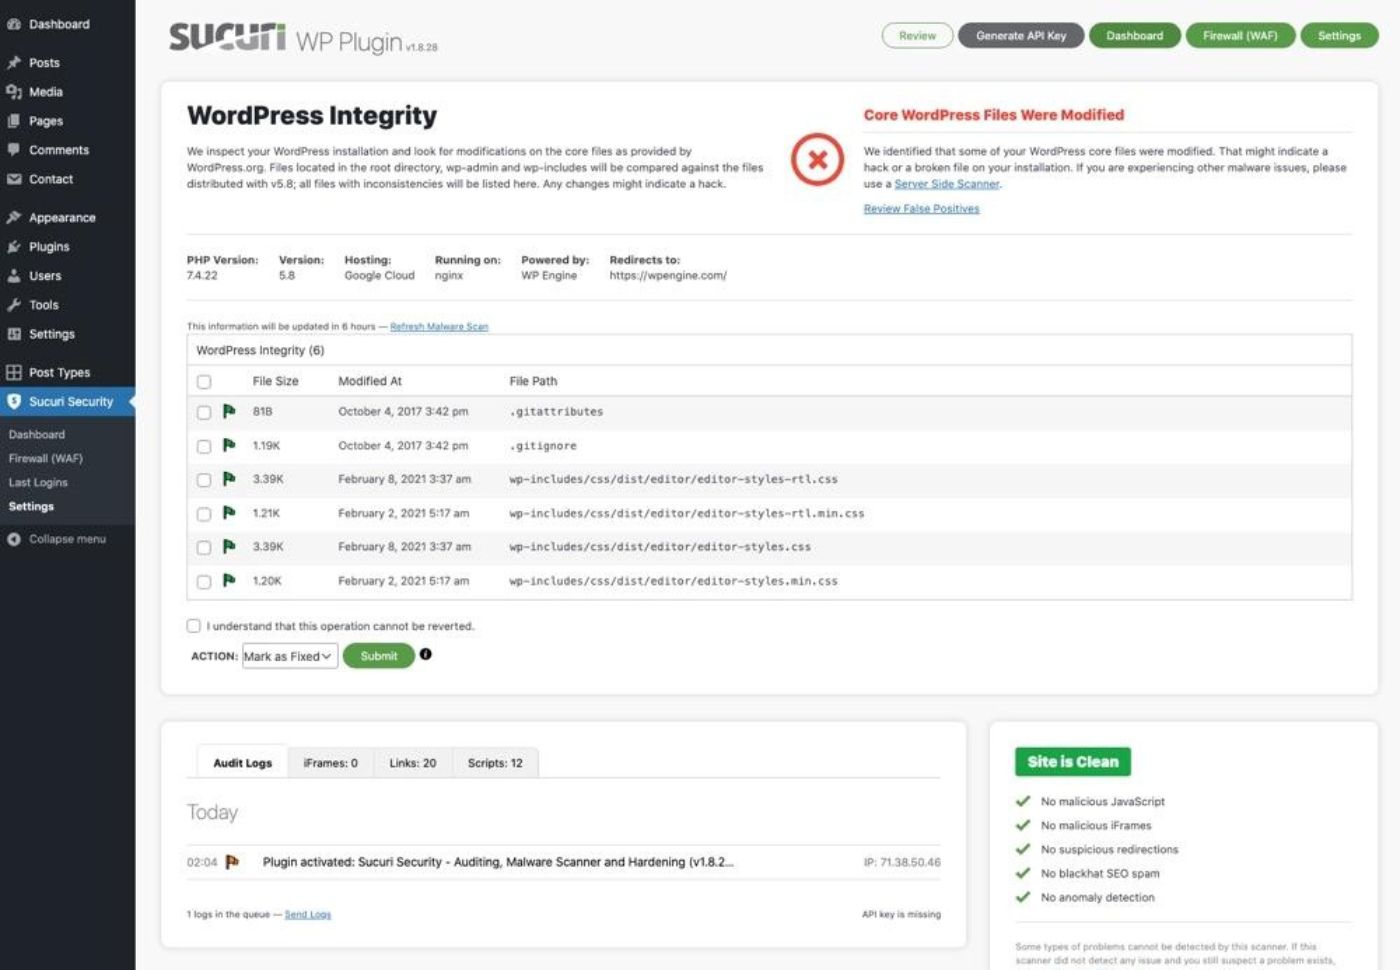Switch to the Scripts: 12 tab
1400x970 pixels.
coord(495,763)
